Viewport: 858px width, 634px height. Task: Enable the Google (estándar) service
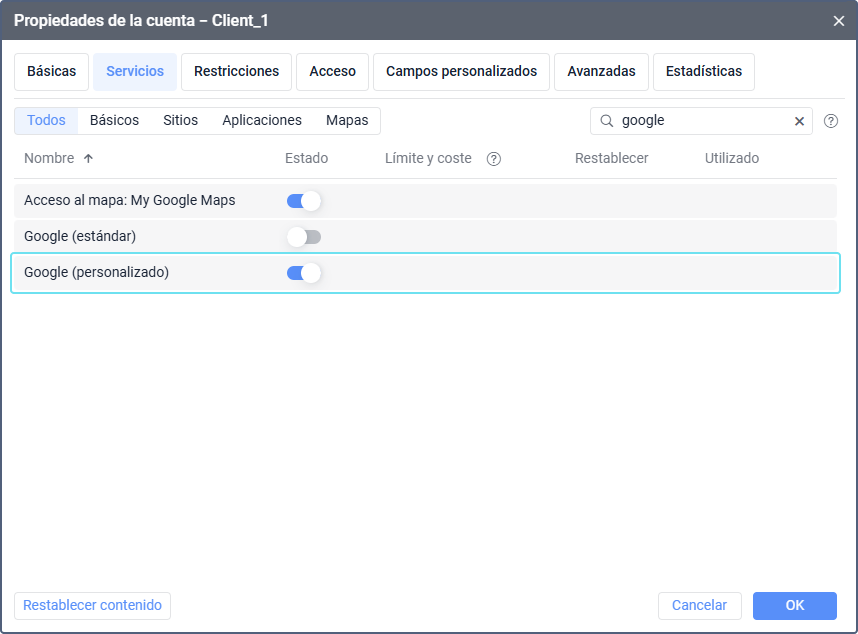click(304, 237)
